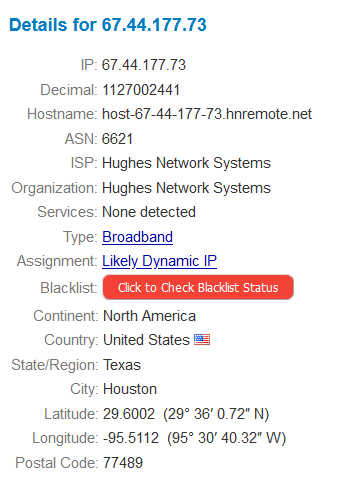Click the latitude value 29.6002
364x486 pixels.
129,414
